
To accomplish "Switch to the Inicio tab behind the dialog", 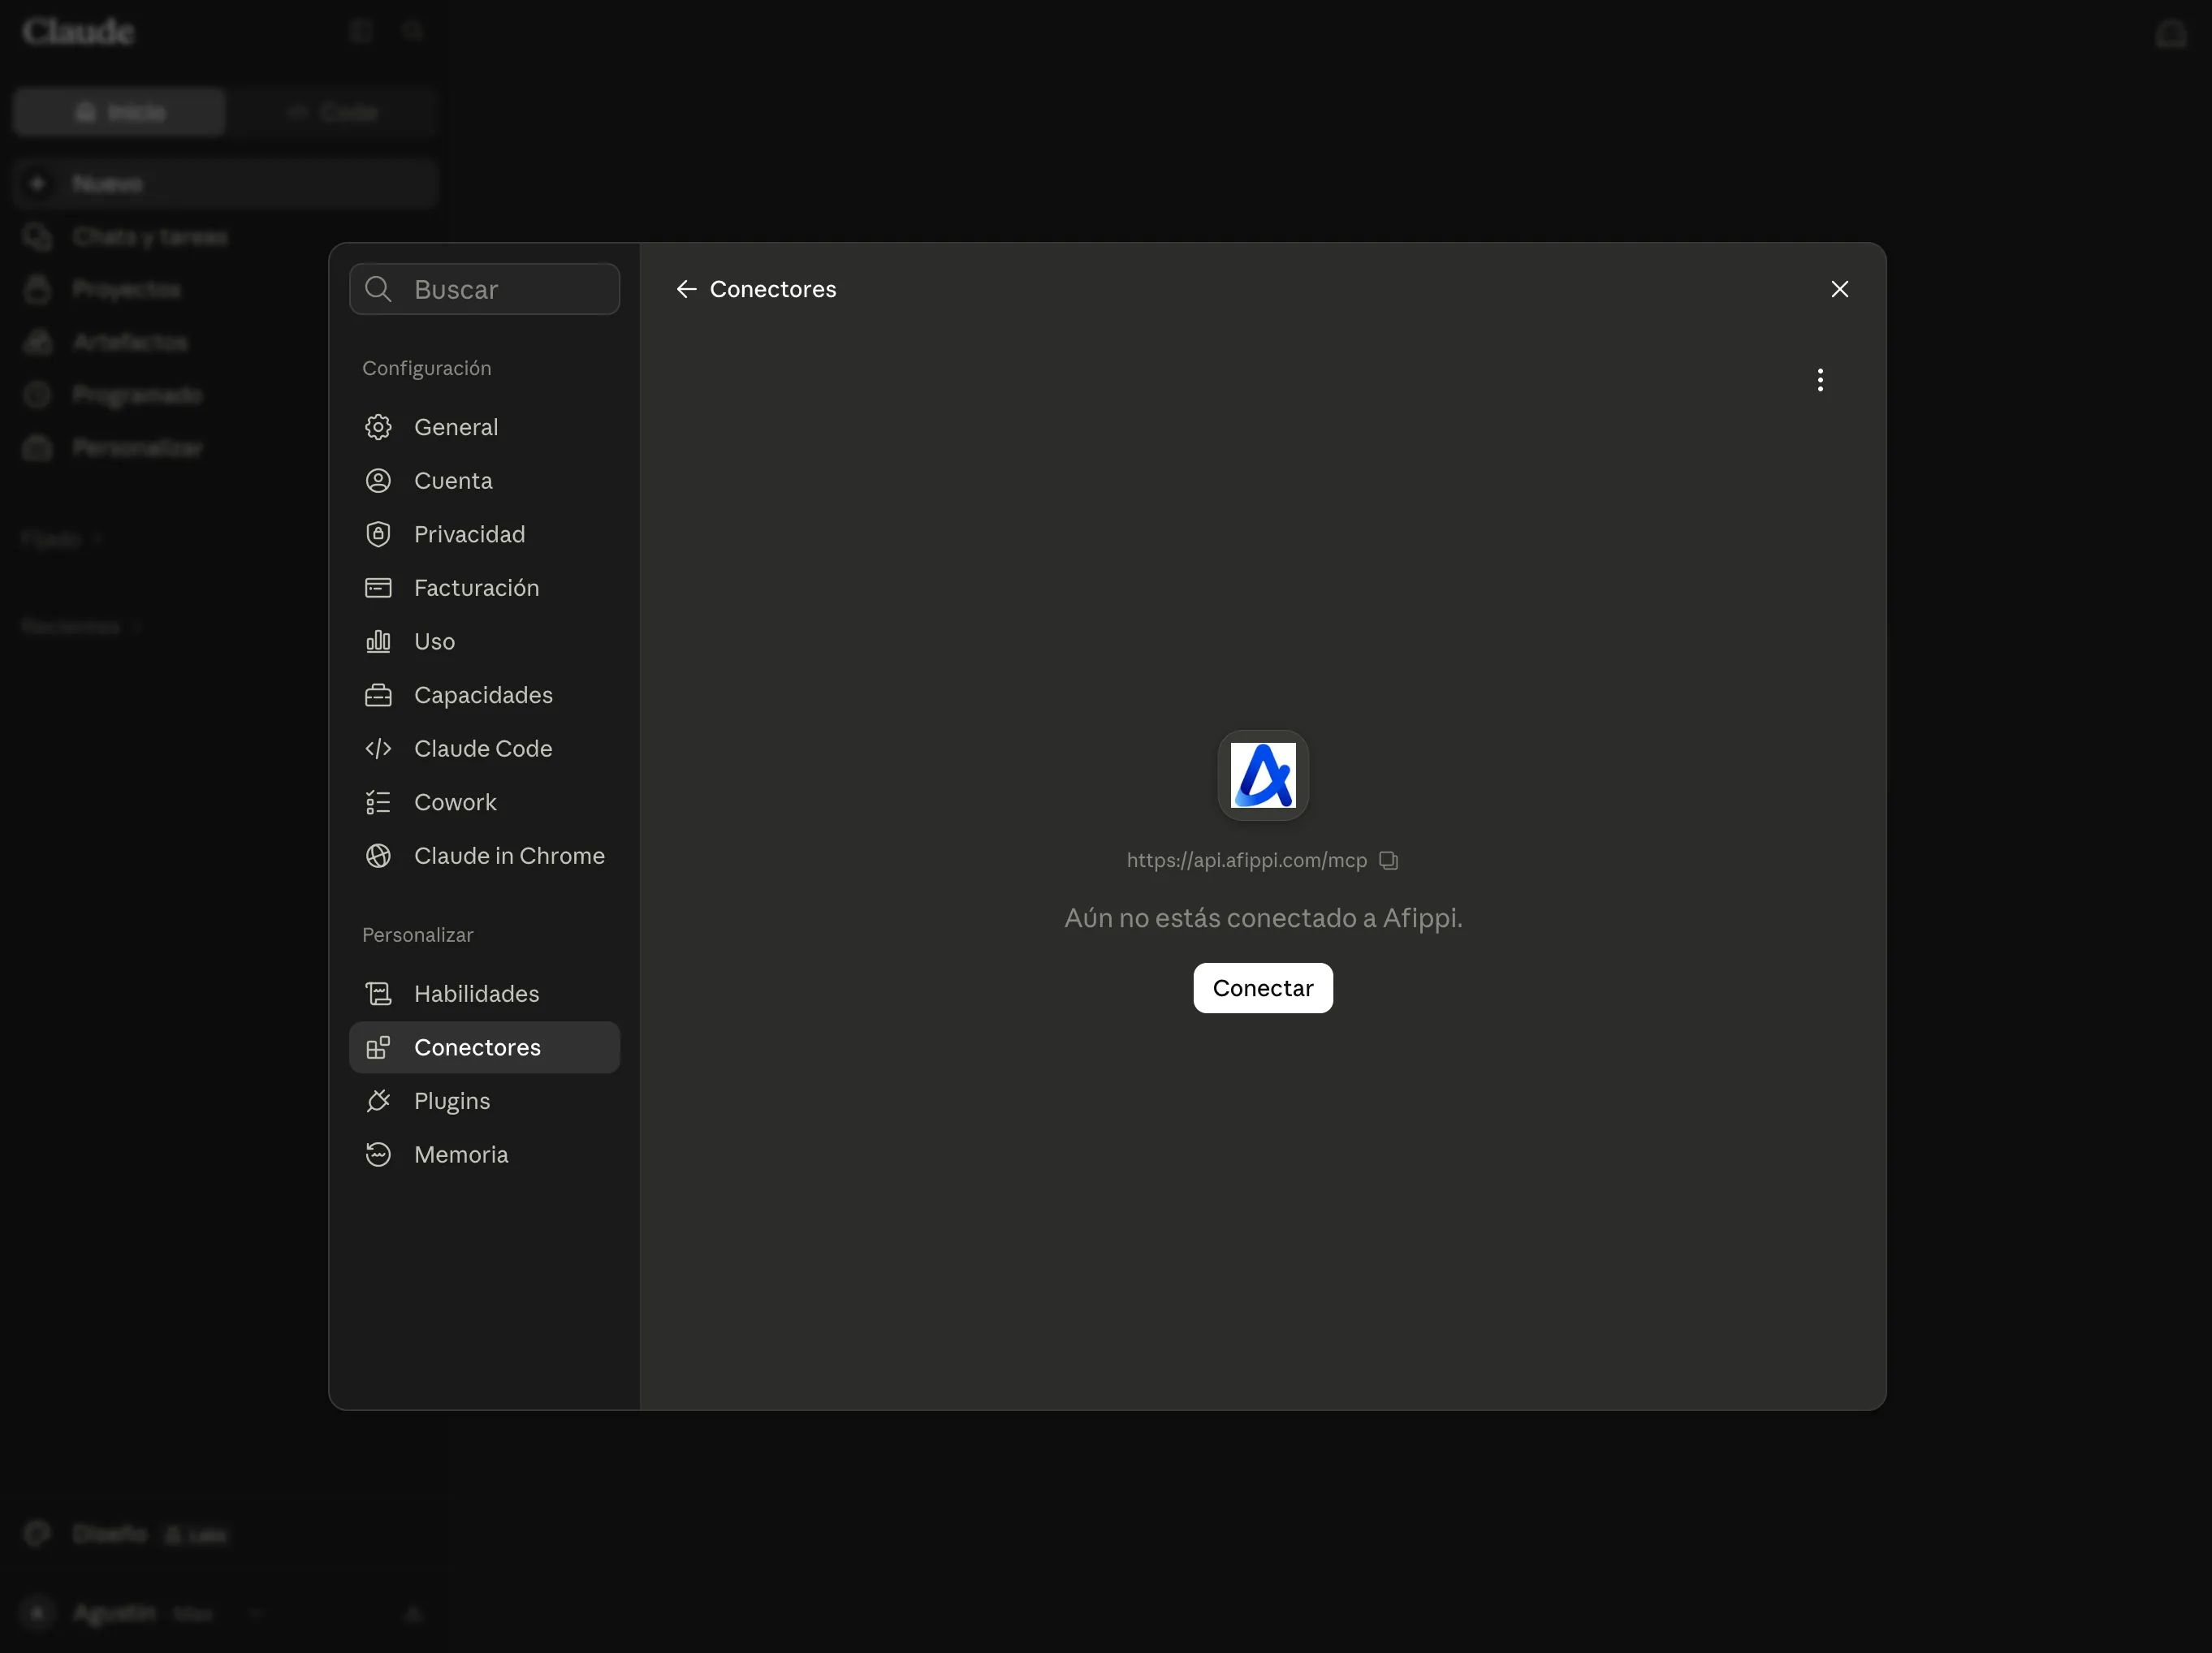I will coord(119,112).
